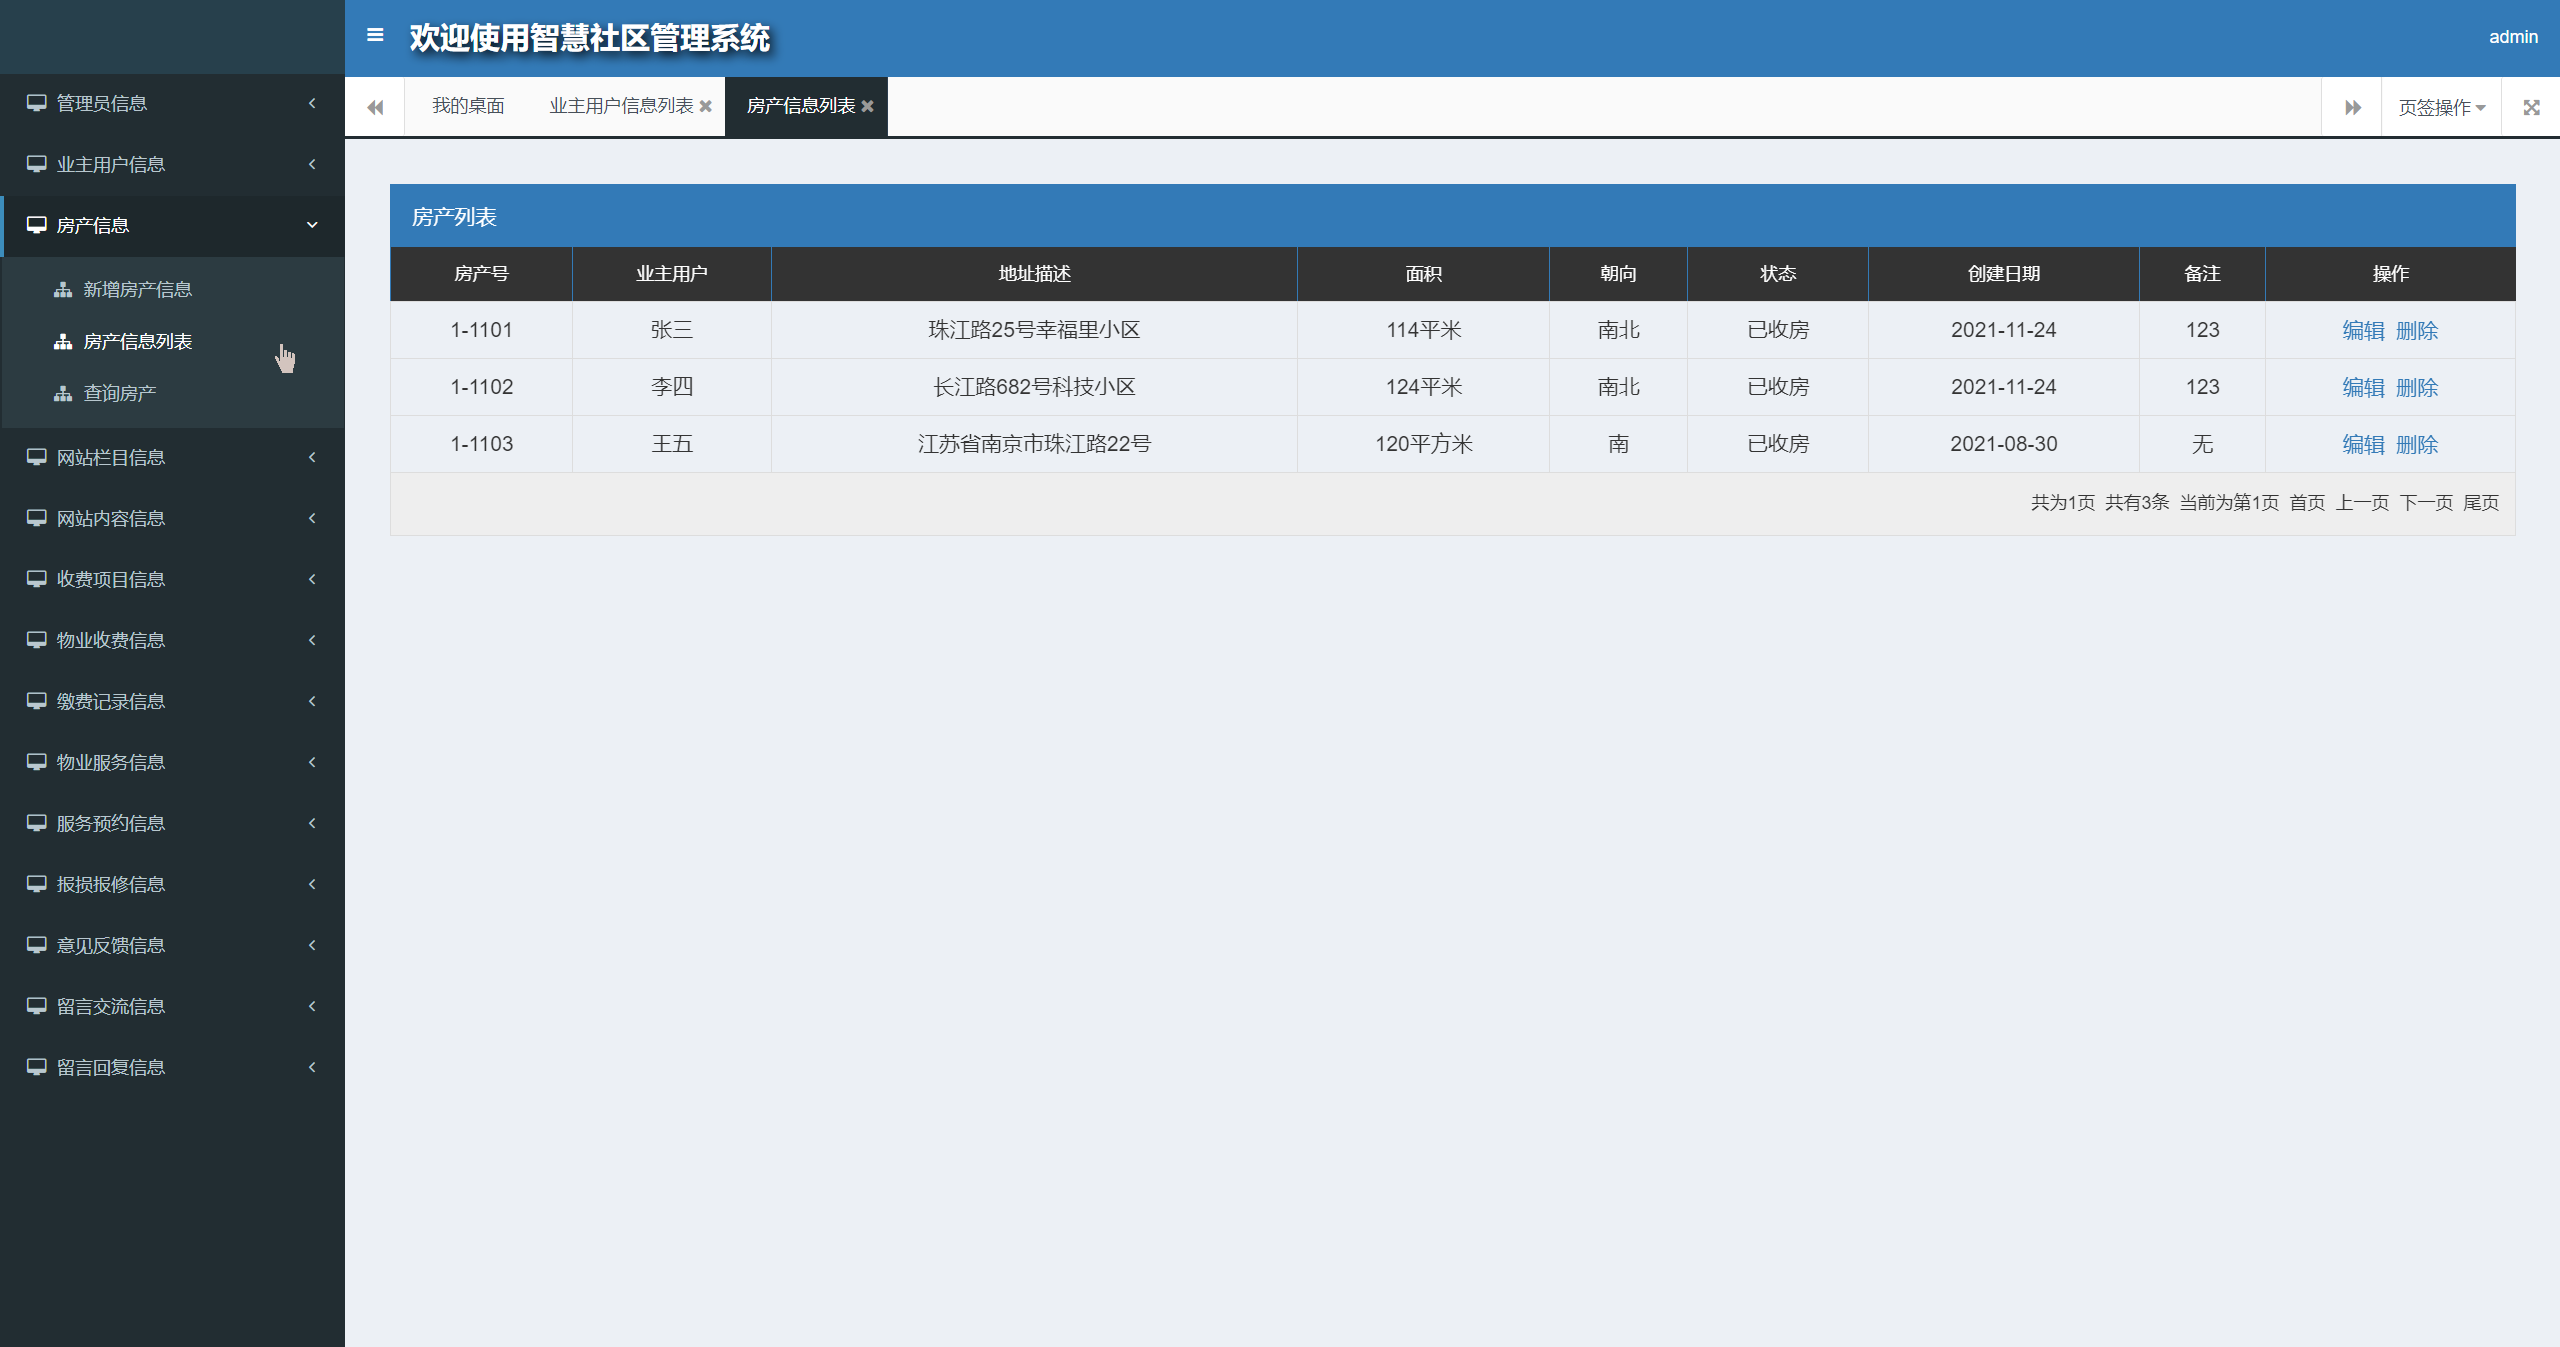Click the fullscreen expand icon in tab bar
This screenshot has width=2560, height=1347.
pos(2531,107)
